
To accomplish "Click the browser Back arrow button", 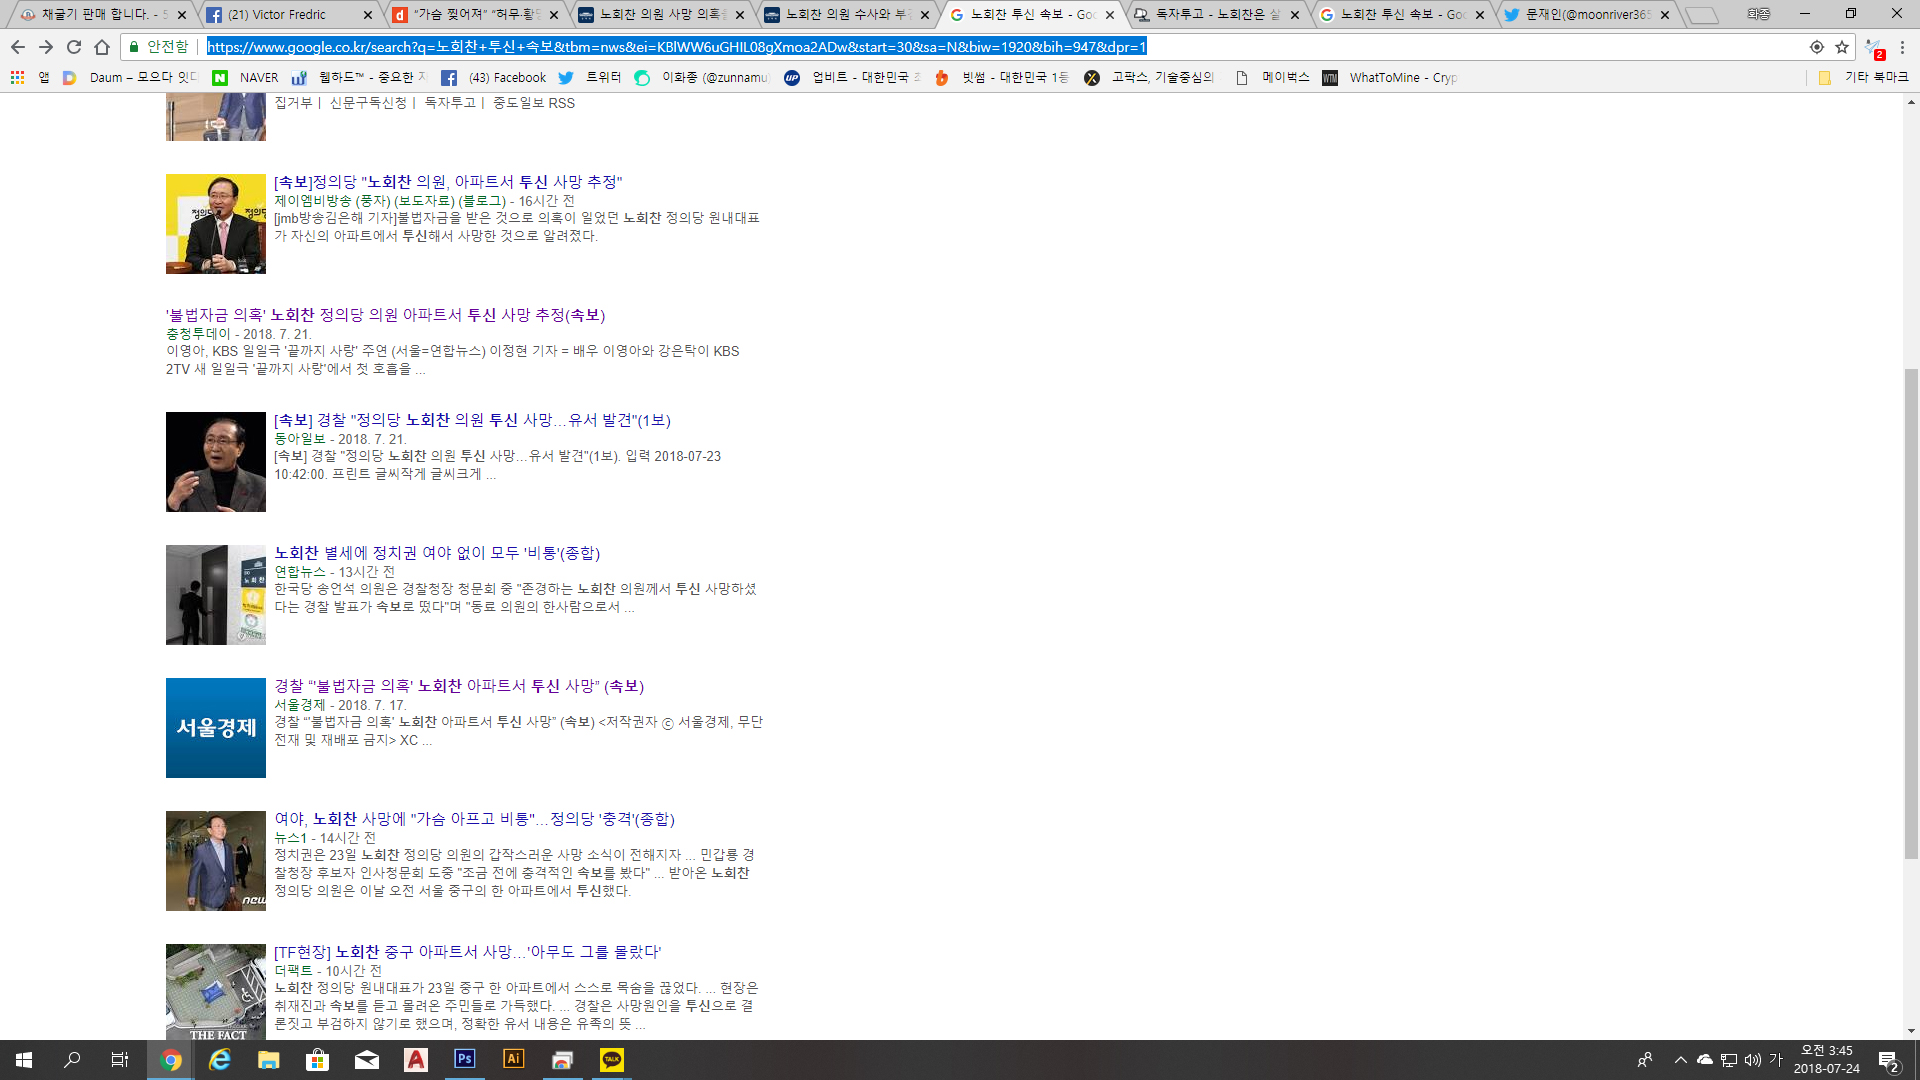I will (18, 47).
